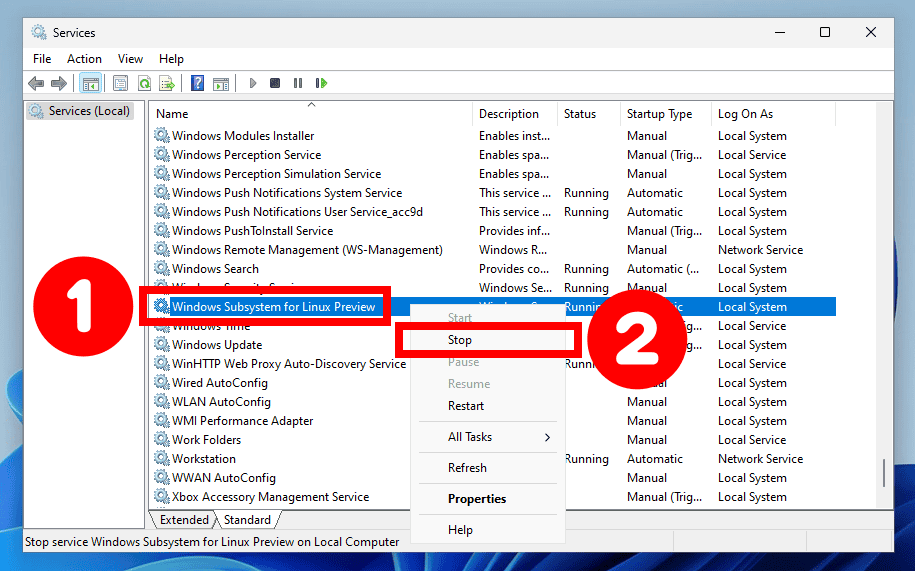Expand the All Tasks submenu

click(x=487, y=437)
